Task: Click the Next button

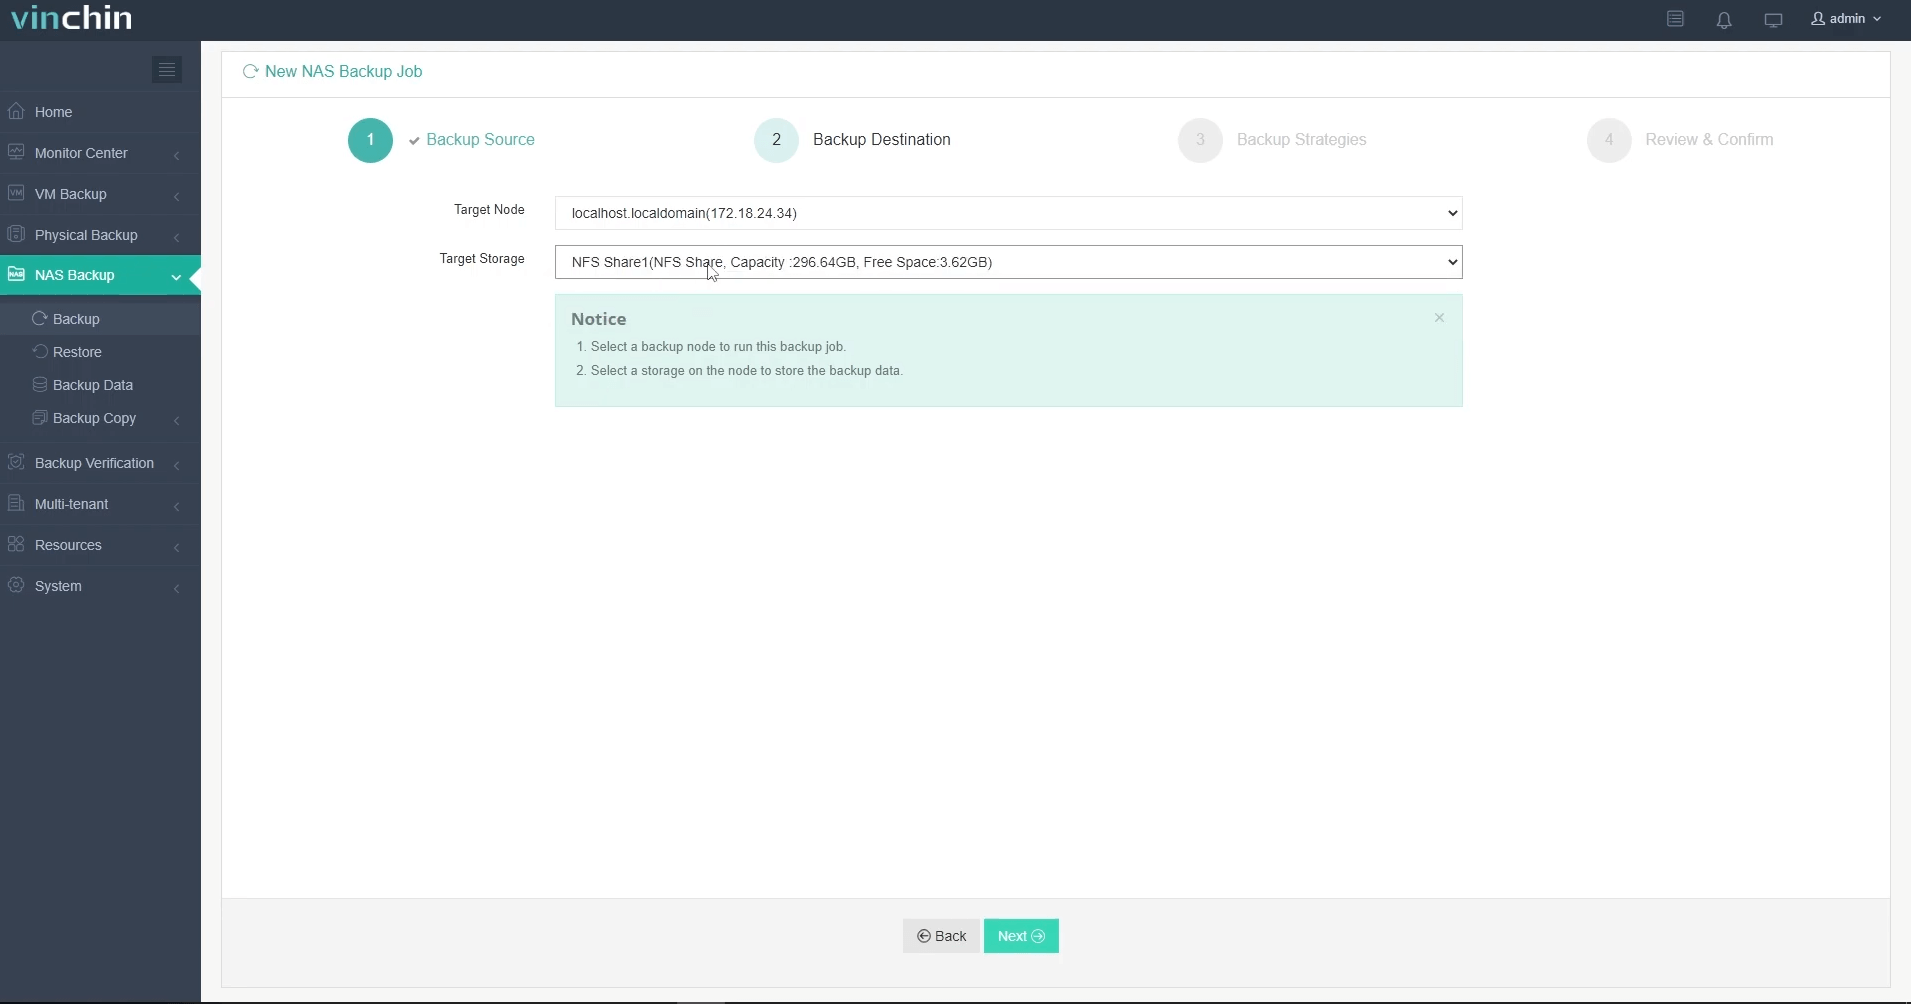Action: [x=1021, y=936]
